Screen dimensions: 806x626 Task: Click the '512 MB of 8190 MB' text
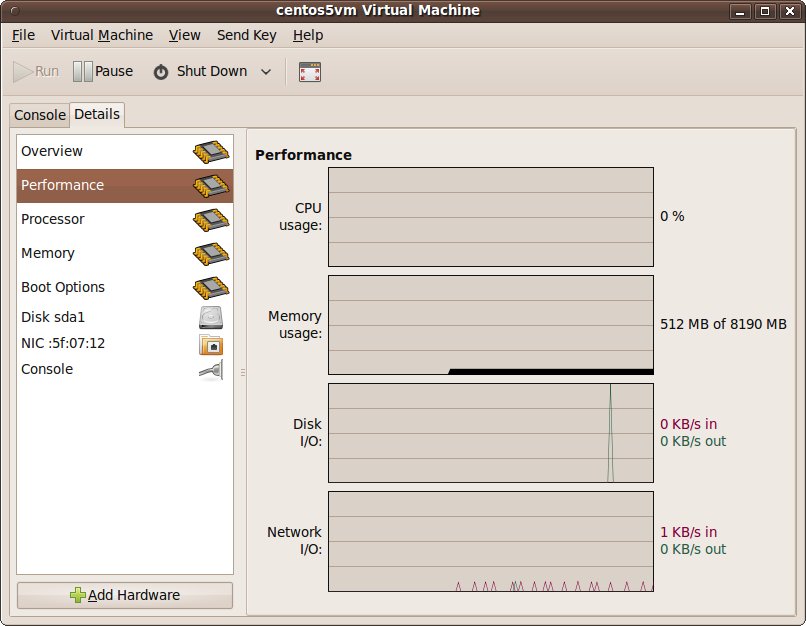pyautogui.click(x=723, y=324)
